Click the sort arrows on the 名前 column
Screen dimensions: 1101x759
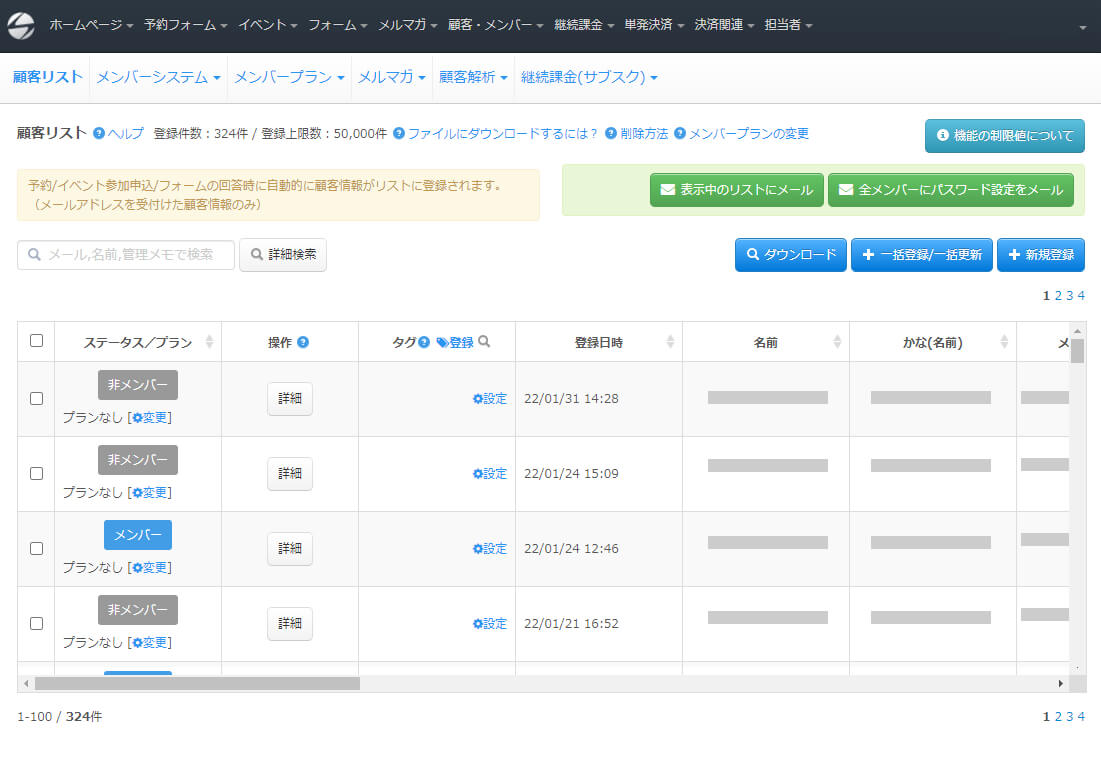[837, 342]
